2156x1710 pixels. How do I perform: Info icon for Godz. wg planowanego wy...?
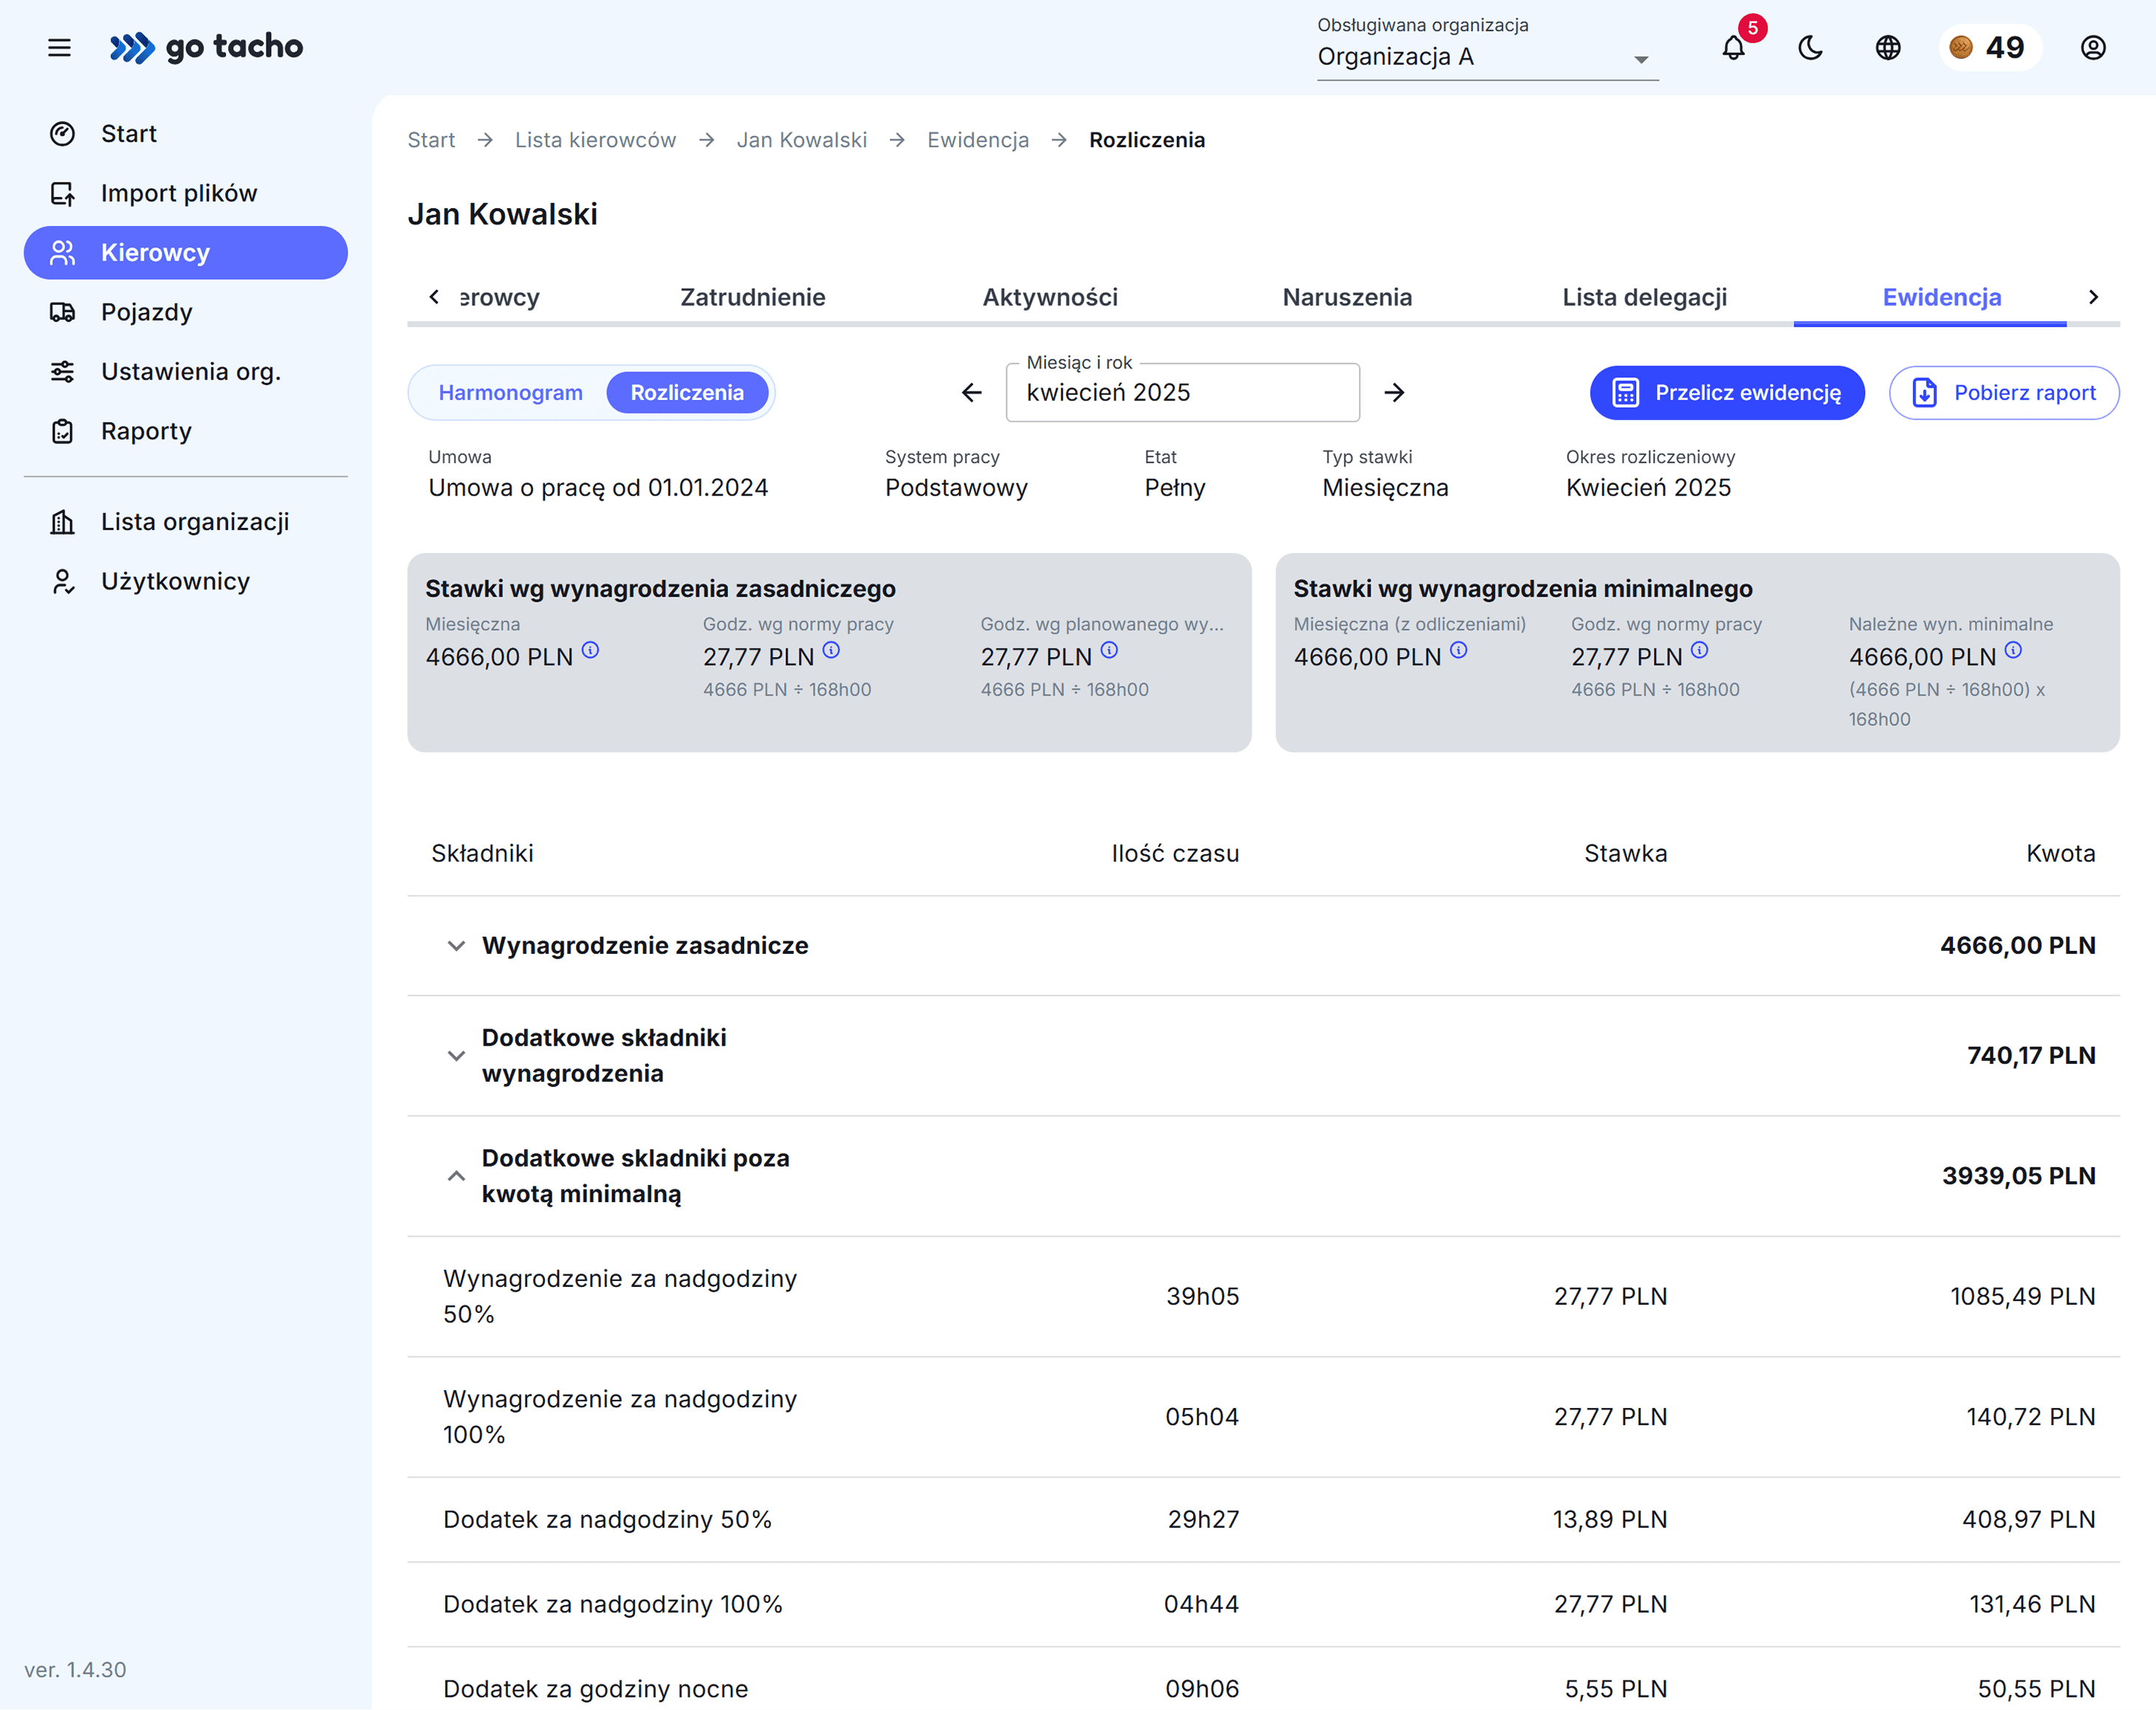[x=1109, y=650]
